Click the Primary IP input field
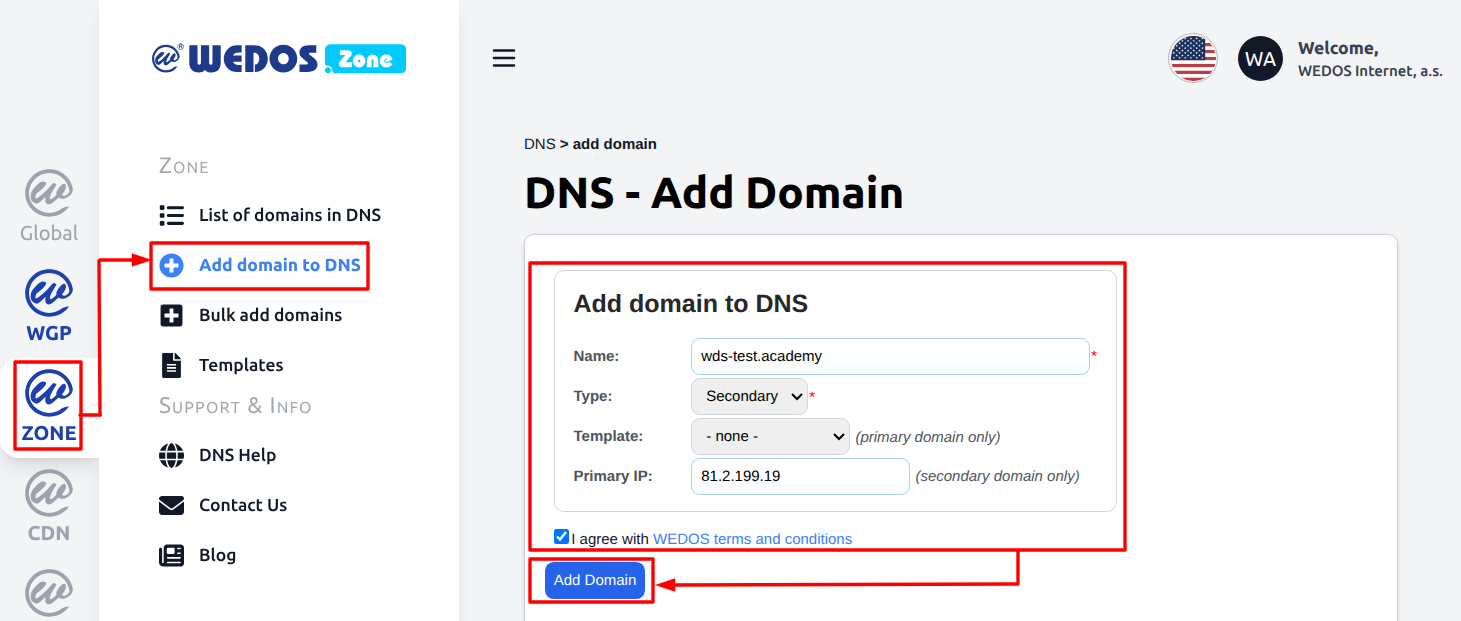 click(800, 476)
